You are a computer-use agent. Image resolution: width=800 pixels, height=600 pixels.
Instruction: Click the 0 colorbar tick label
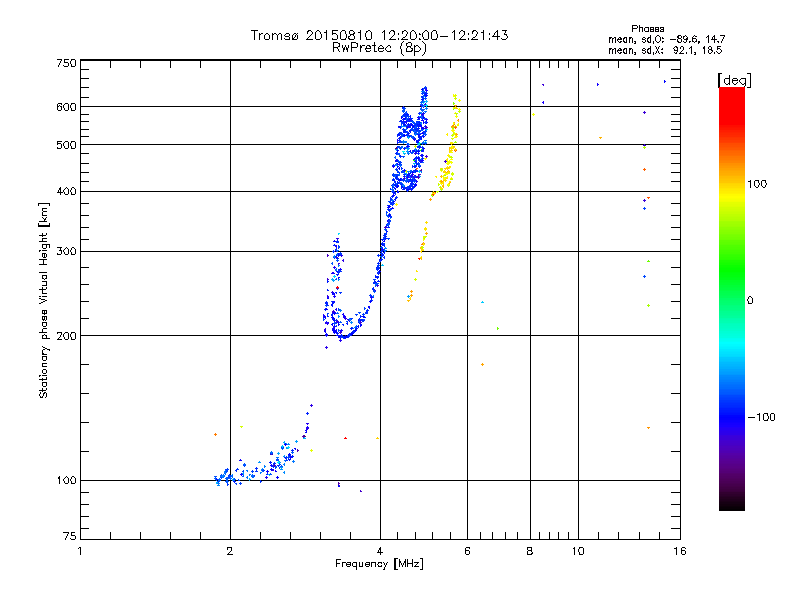(750, 301)
